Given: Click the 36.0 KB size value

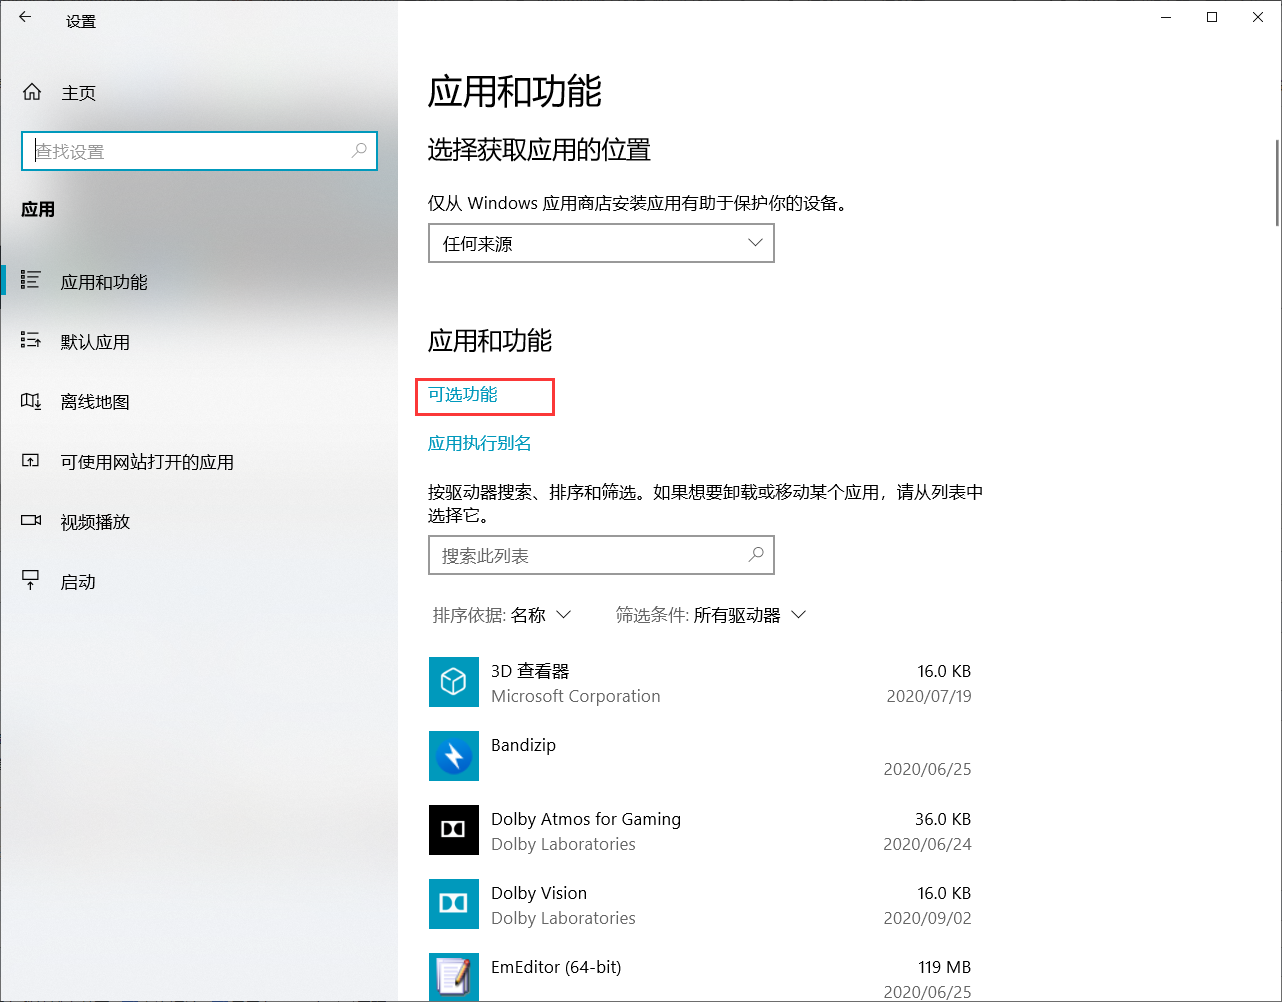Looking at the screenshot, I should tap(943, 819).
